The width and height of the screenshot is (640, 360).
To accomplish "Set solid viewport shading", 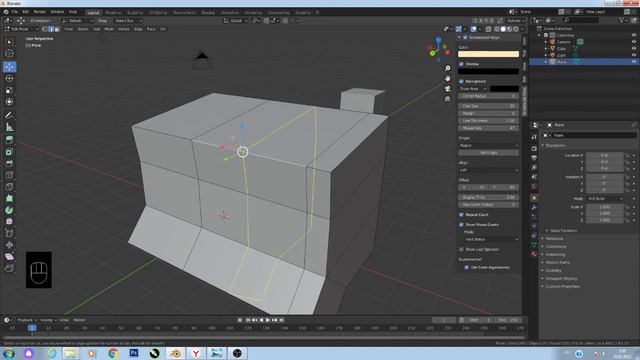I will click(503, 29).
